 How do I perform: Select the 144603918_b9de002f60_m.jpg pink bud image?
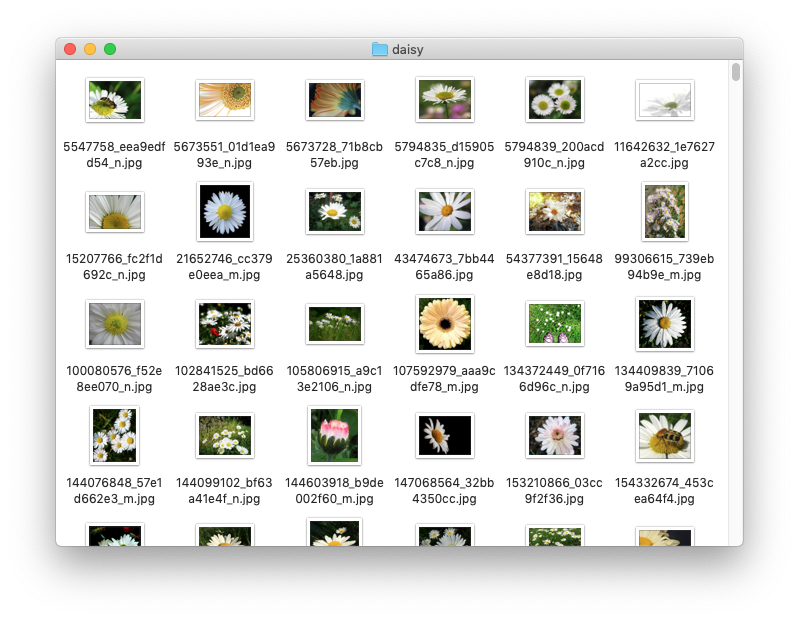click(335, 435)
